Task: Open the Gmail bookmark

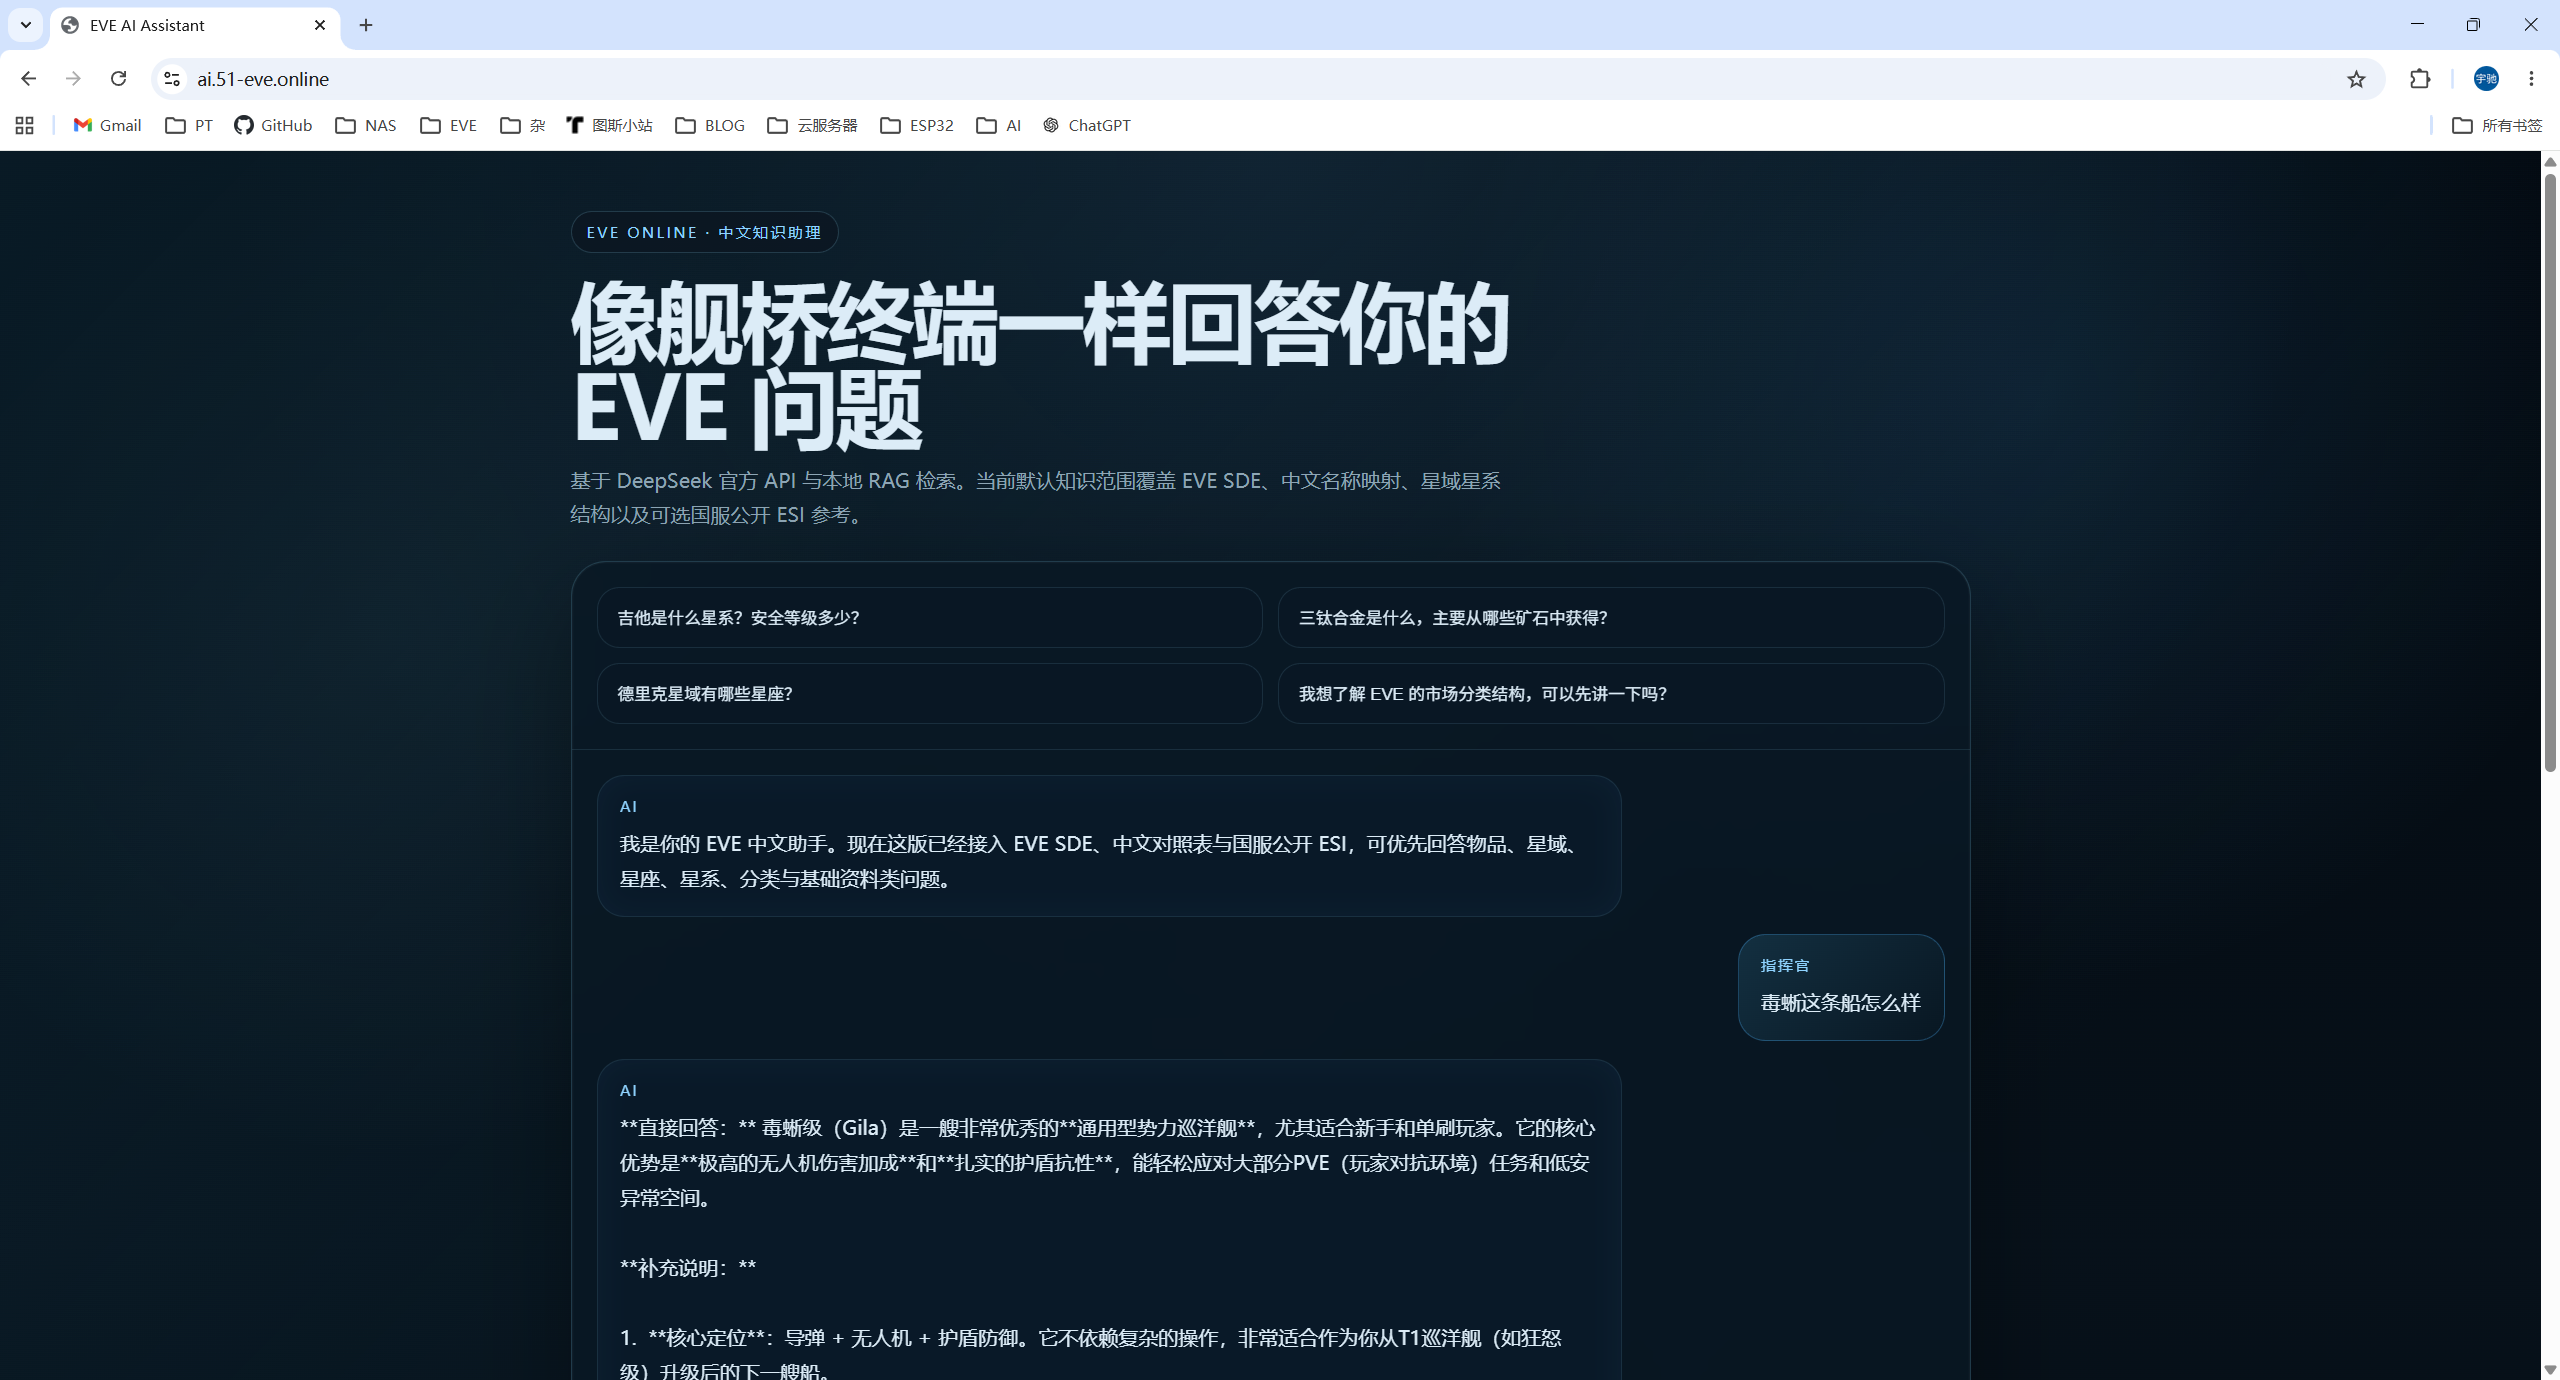Action: (x=108, y=125)
